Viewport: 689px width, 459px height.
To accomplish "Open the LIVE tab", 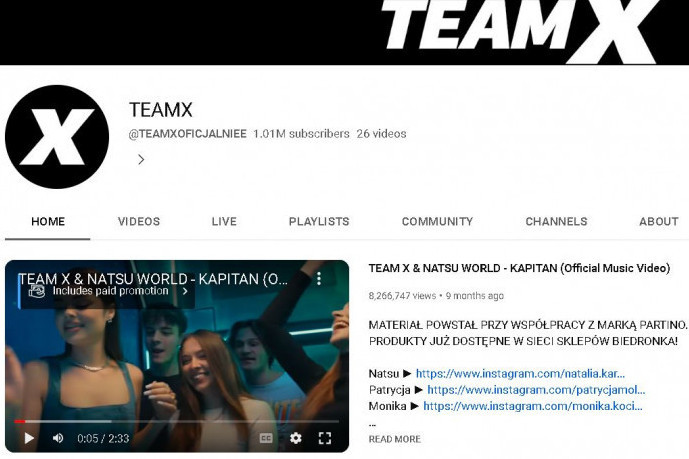I will point(224,221).
